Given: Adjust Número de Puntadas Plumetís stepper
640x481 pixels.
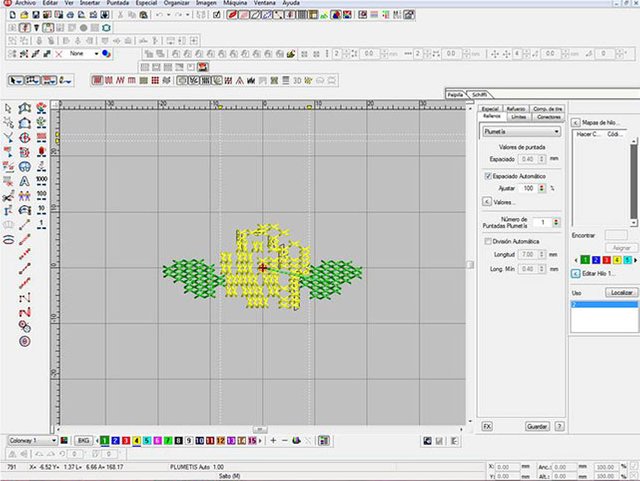Looking at the screenshot, I should coord(556,223).
